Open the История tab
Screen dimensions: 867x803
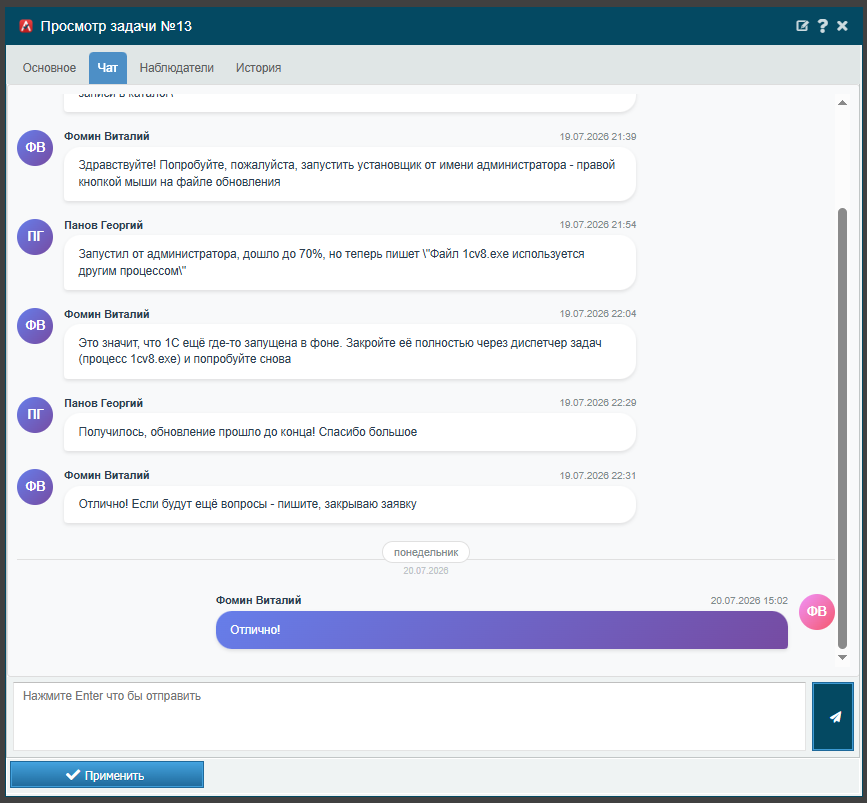258,68
